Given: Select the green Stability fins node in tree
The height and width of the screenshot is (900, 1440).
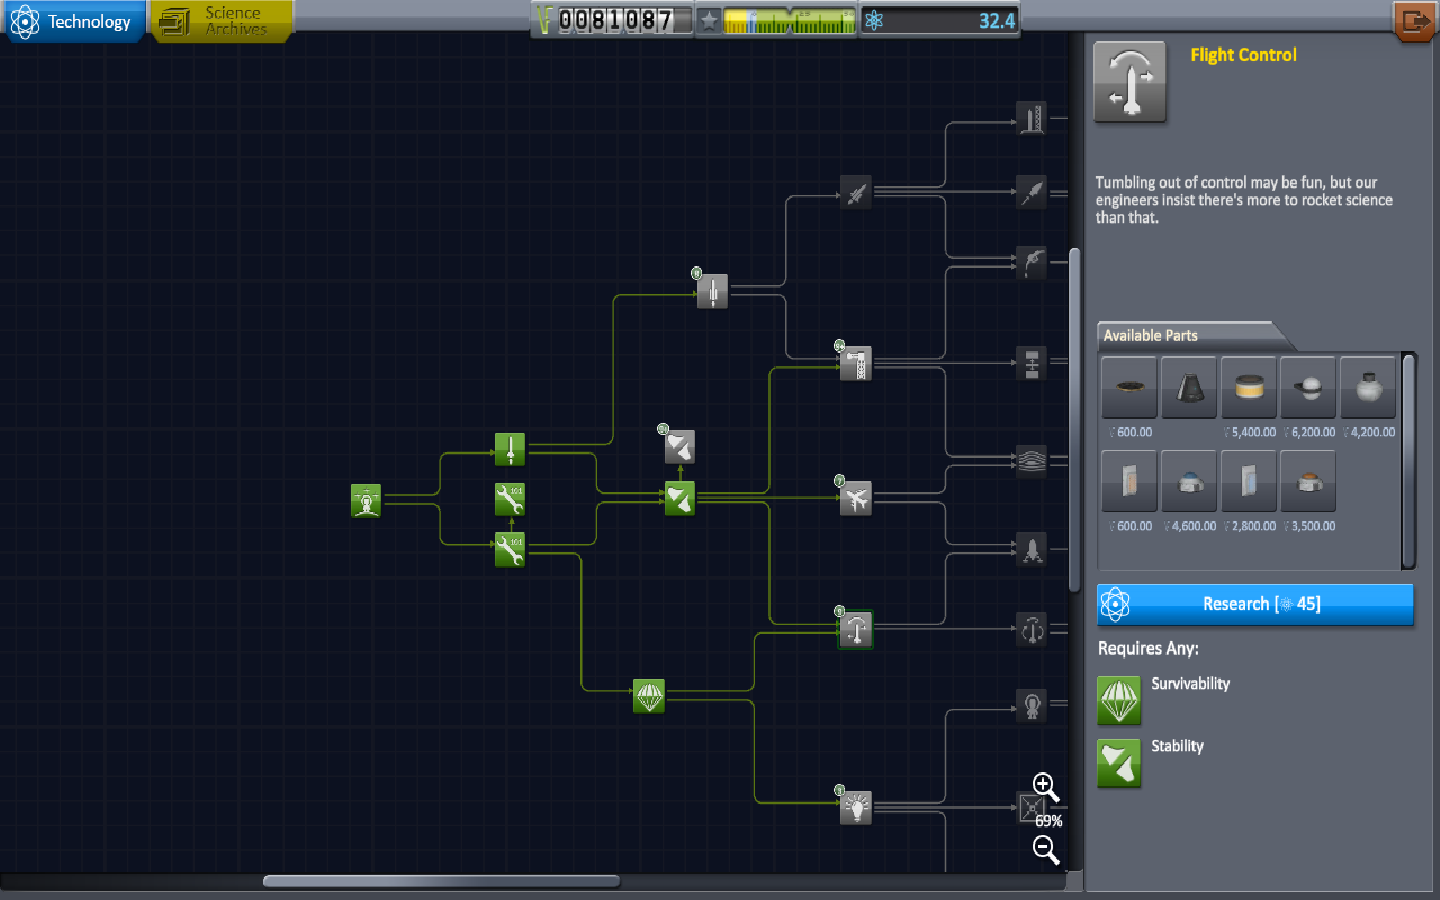Looking at the screenshot, I should click(680, 498).
